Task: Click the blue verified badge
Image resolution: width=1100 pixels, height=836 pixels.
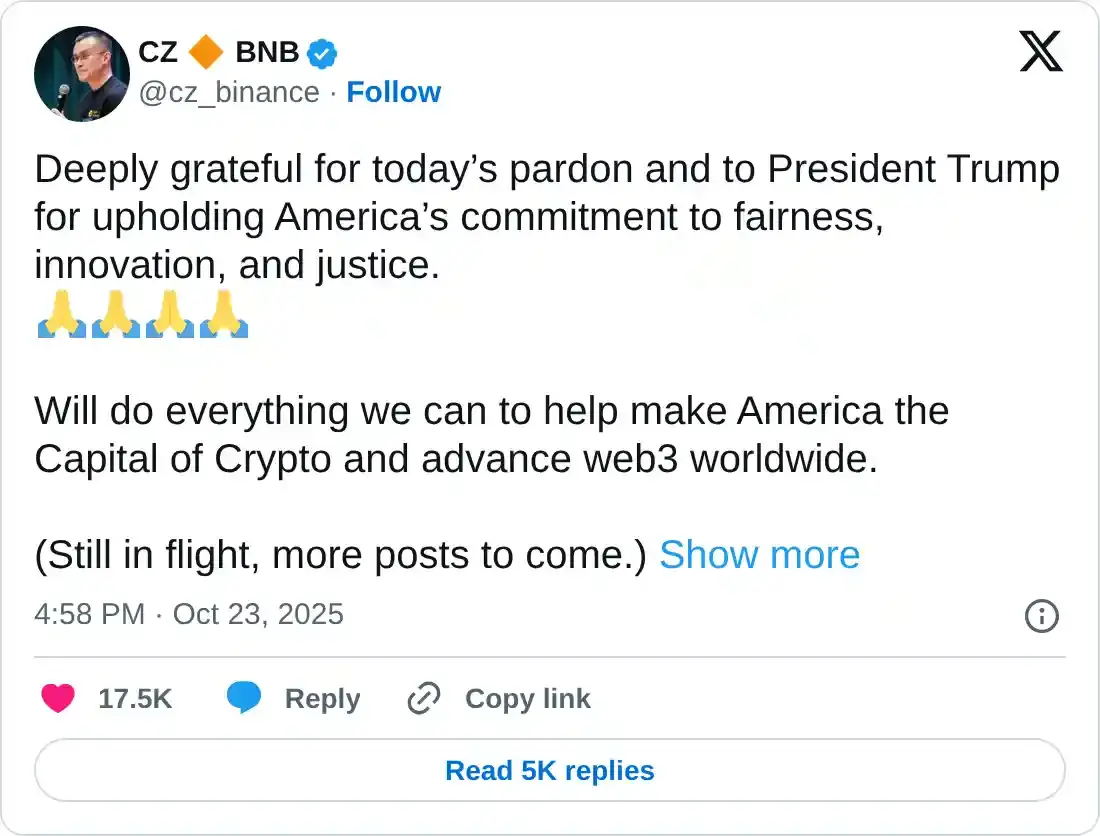Action: tap(322, 52)
